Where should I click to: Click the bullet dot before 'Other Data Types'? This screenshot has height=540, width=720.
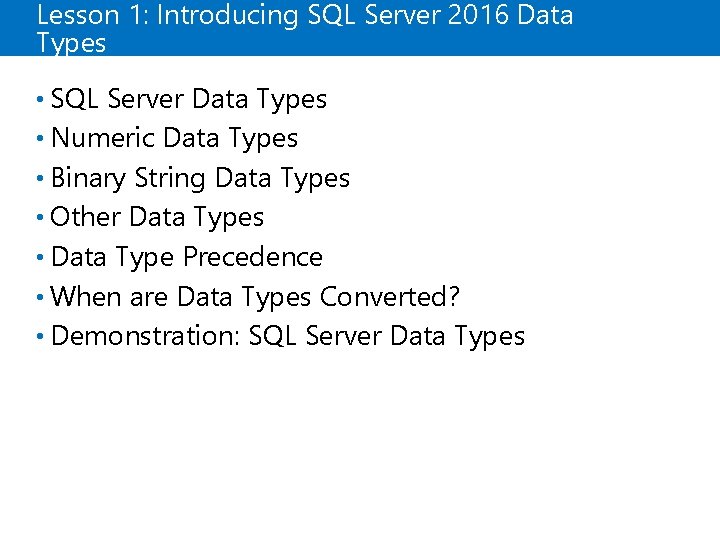click(x=39, y=217)
